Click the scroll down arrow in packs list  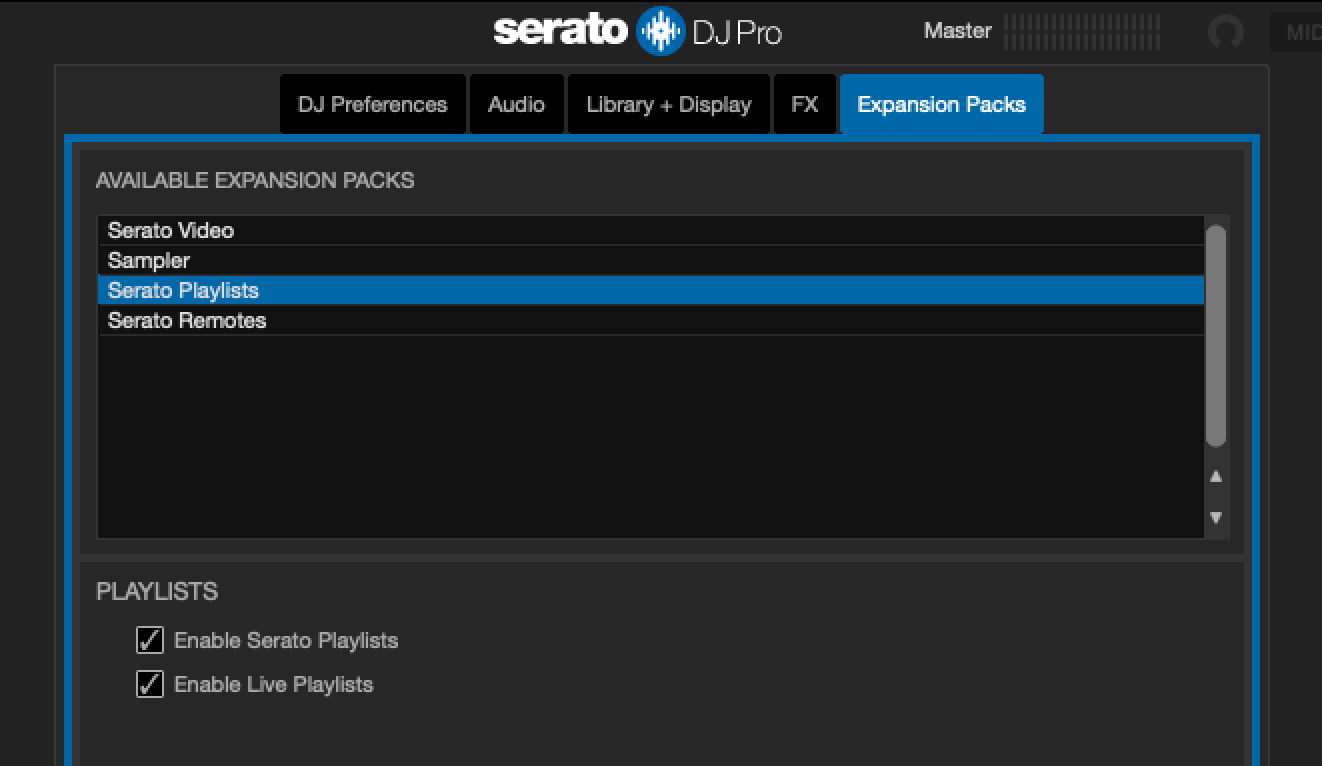[x=1216, y=517]
